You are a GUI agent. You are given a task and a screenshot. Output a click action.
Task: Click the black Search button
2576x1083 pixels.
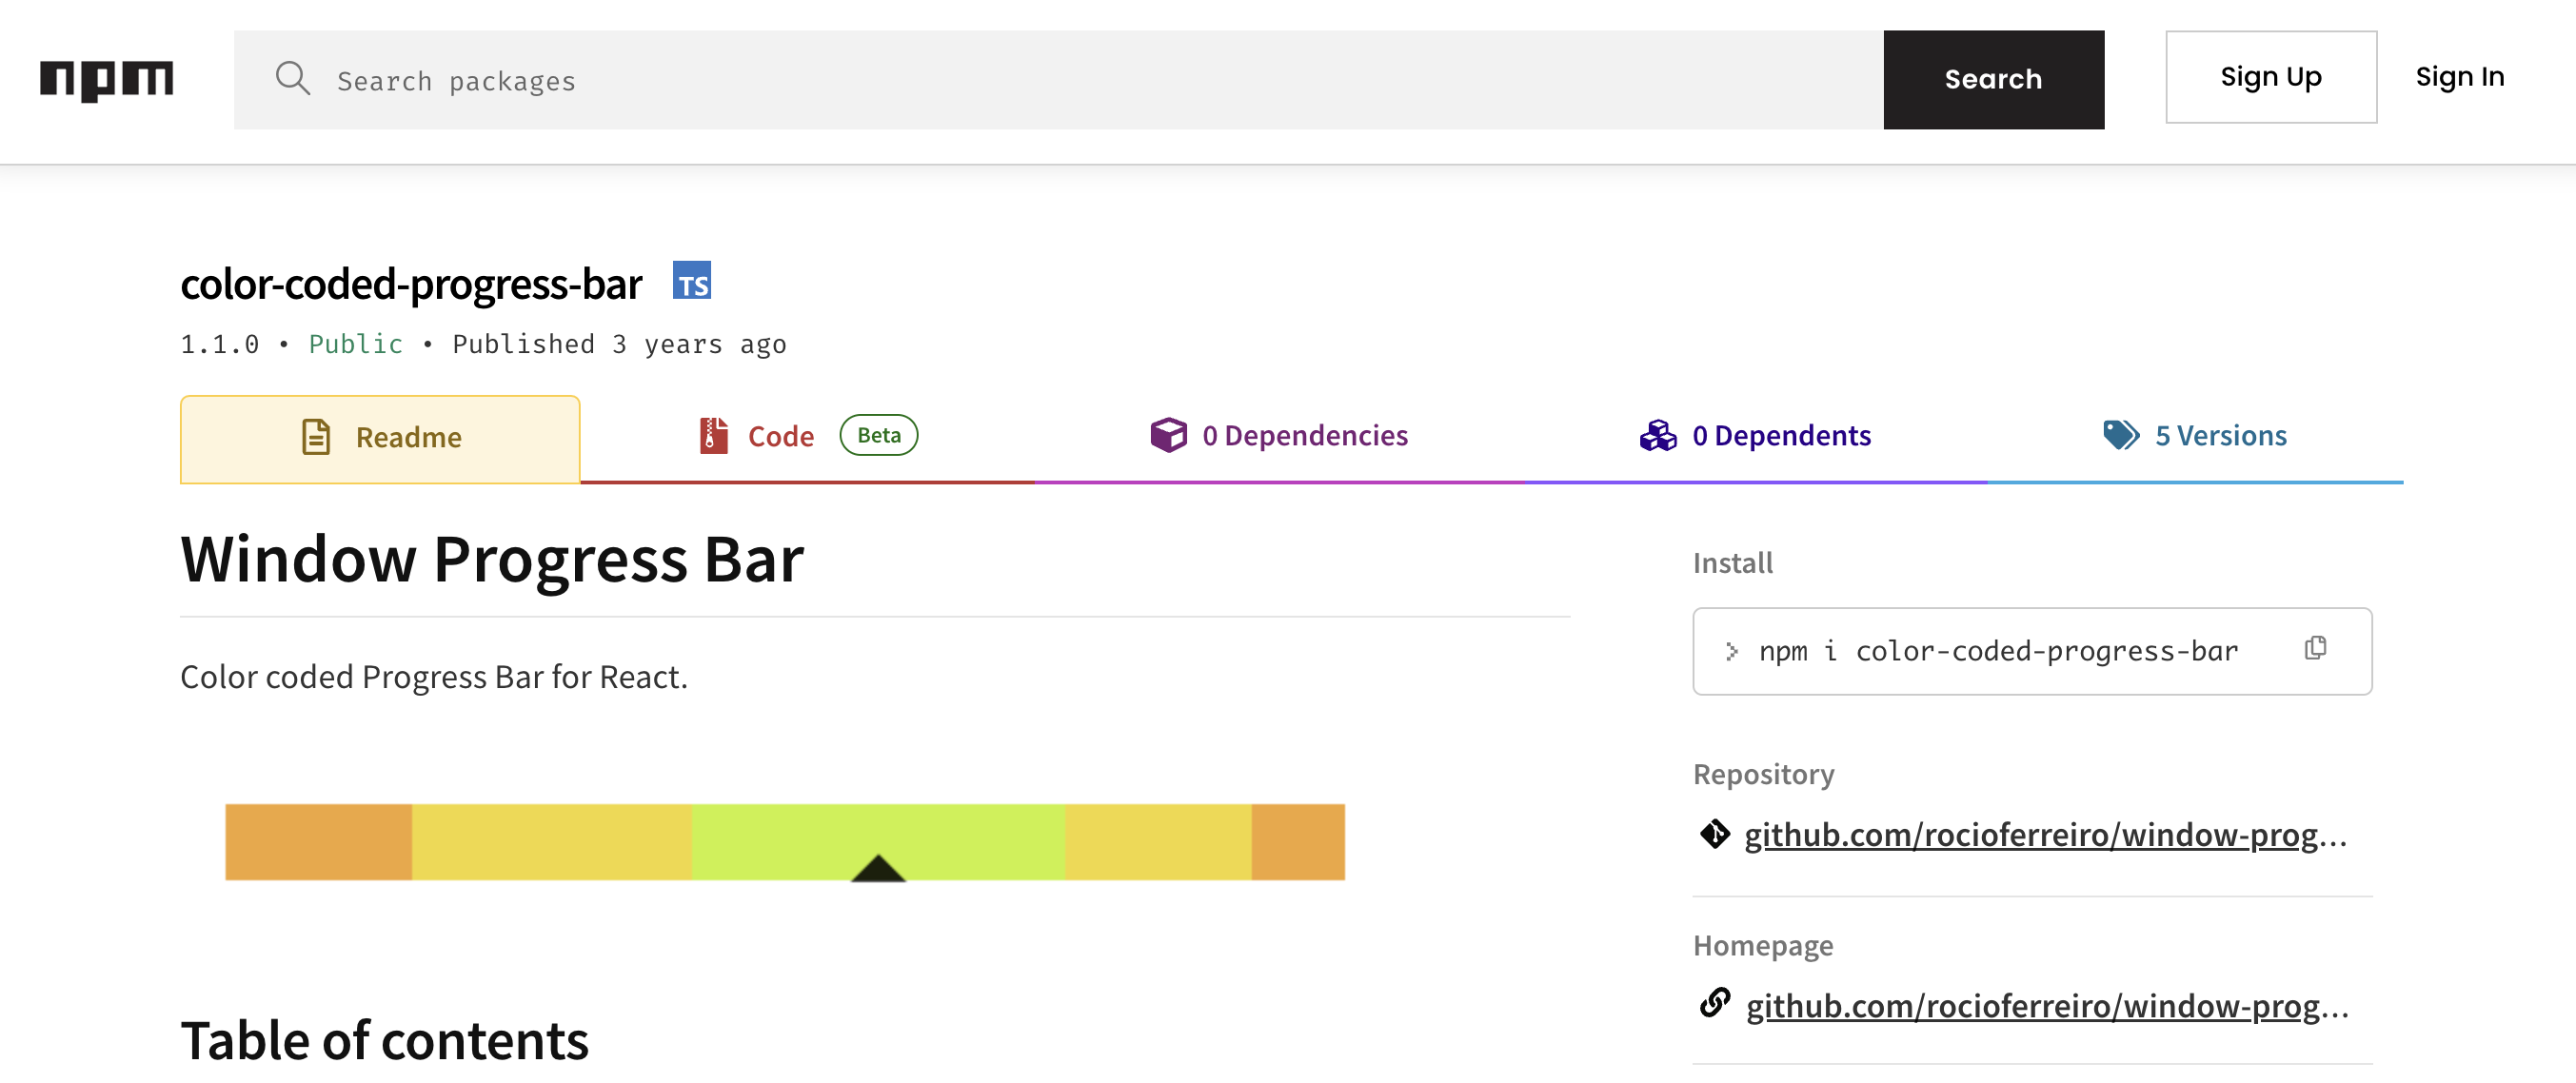coord(1993,79)
